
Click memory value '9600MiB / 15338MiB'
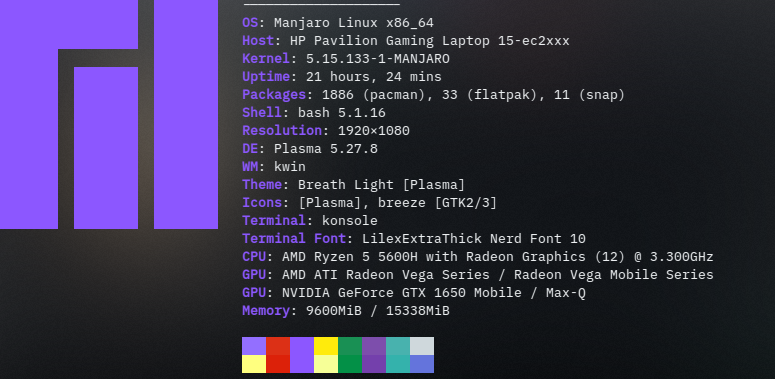tap(378, 311)
